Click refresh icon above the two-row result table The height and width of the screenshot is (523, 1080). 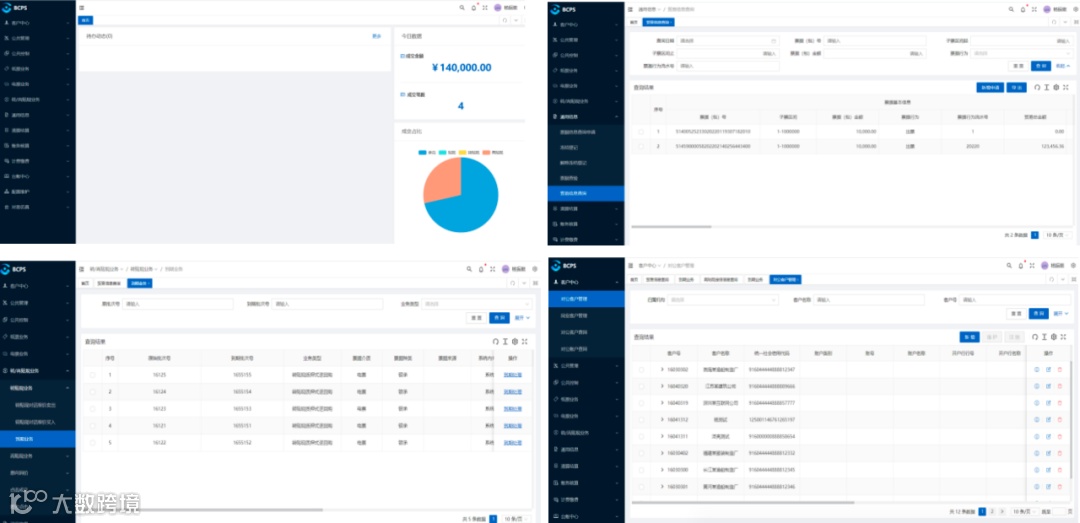coord(1037,88)
